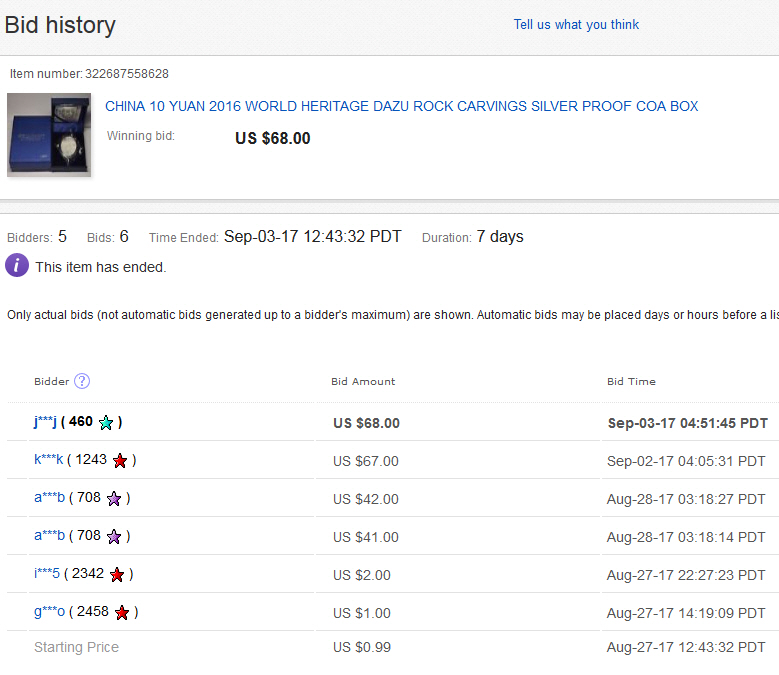This screenshot has height=675, width=779.
Task: Click the red star next to i***5
Action: coord(117,575)
